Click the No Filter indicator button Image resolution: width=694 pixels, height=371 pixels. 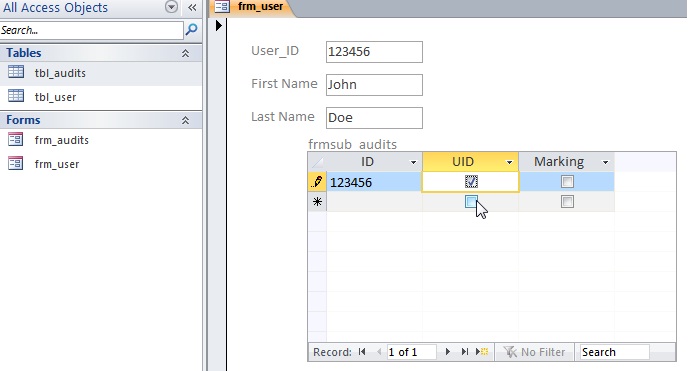[534, 352]
